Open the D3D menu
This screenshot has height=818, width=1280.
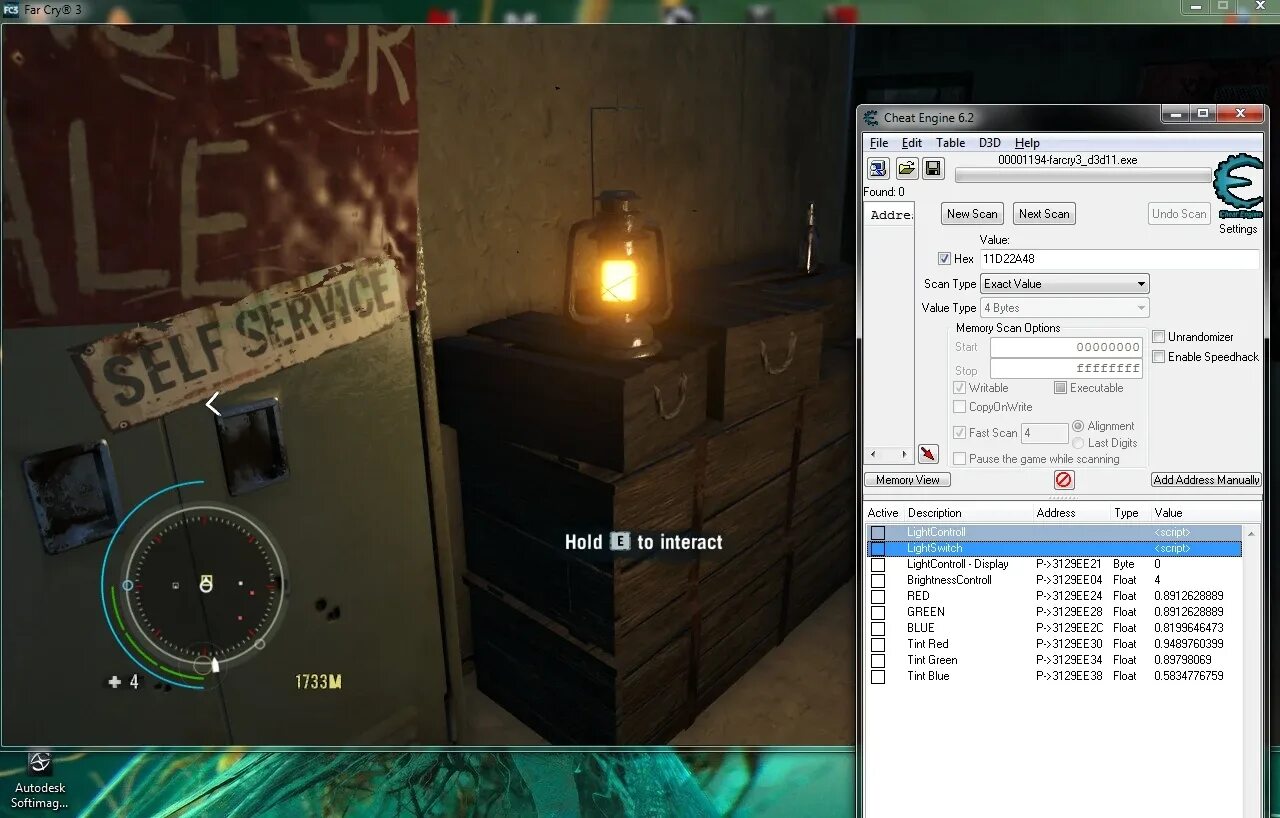coord(989,142)
